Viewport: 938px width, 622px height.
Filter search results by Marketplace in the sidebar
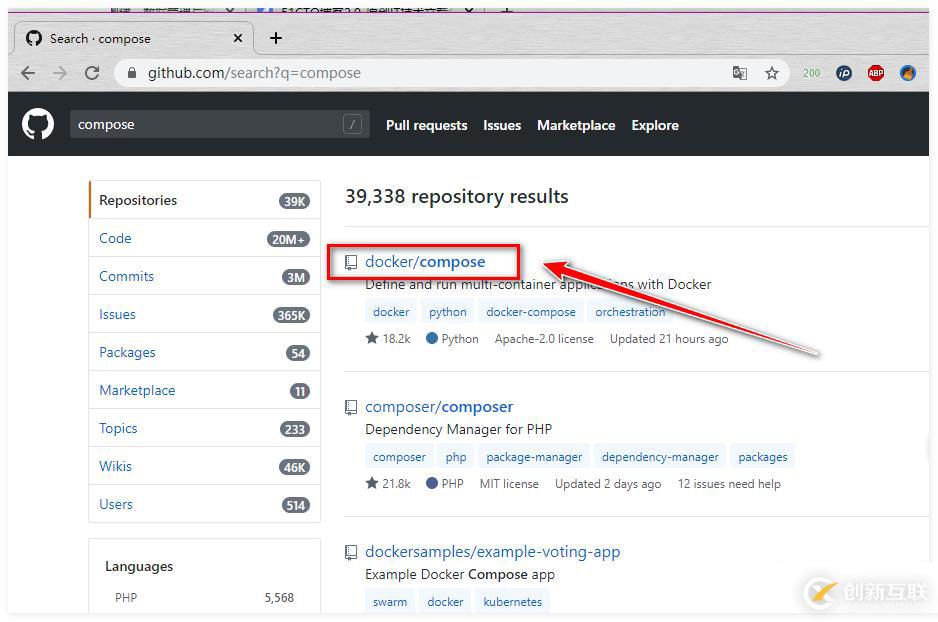pos(205,390)
